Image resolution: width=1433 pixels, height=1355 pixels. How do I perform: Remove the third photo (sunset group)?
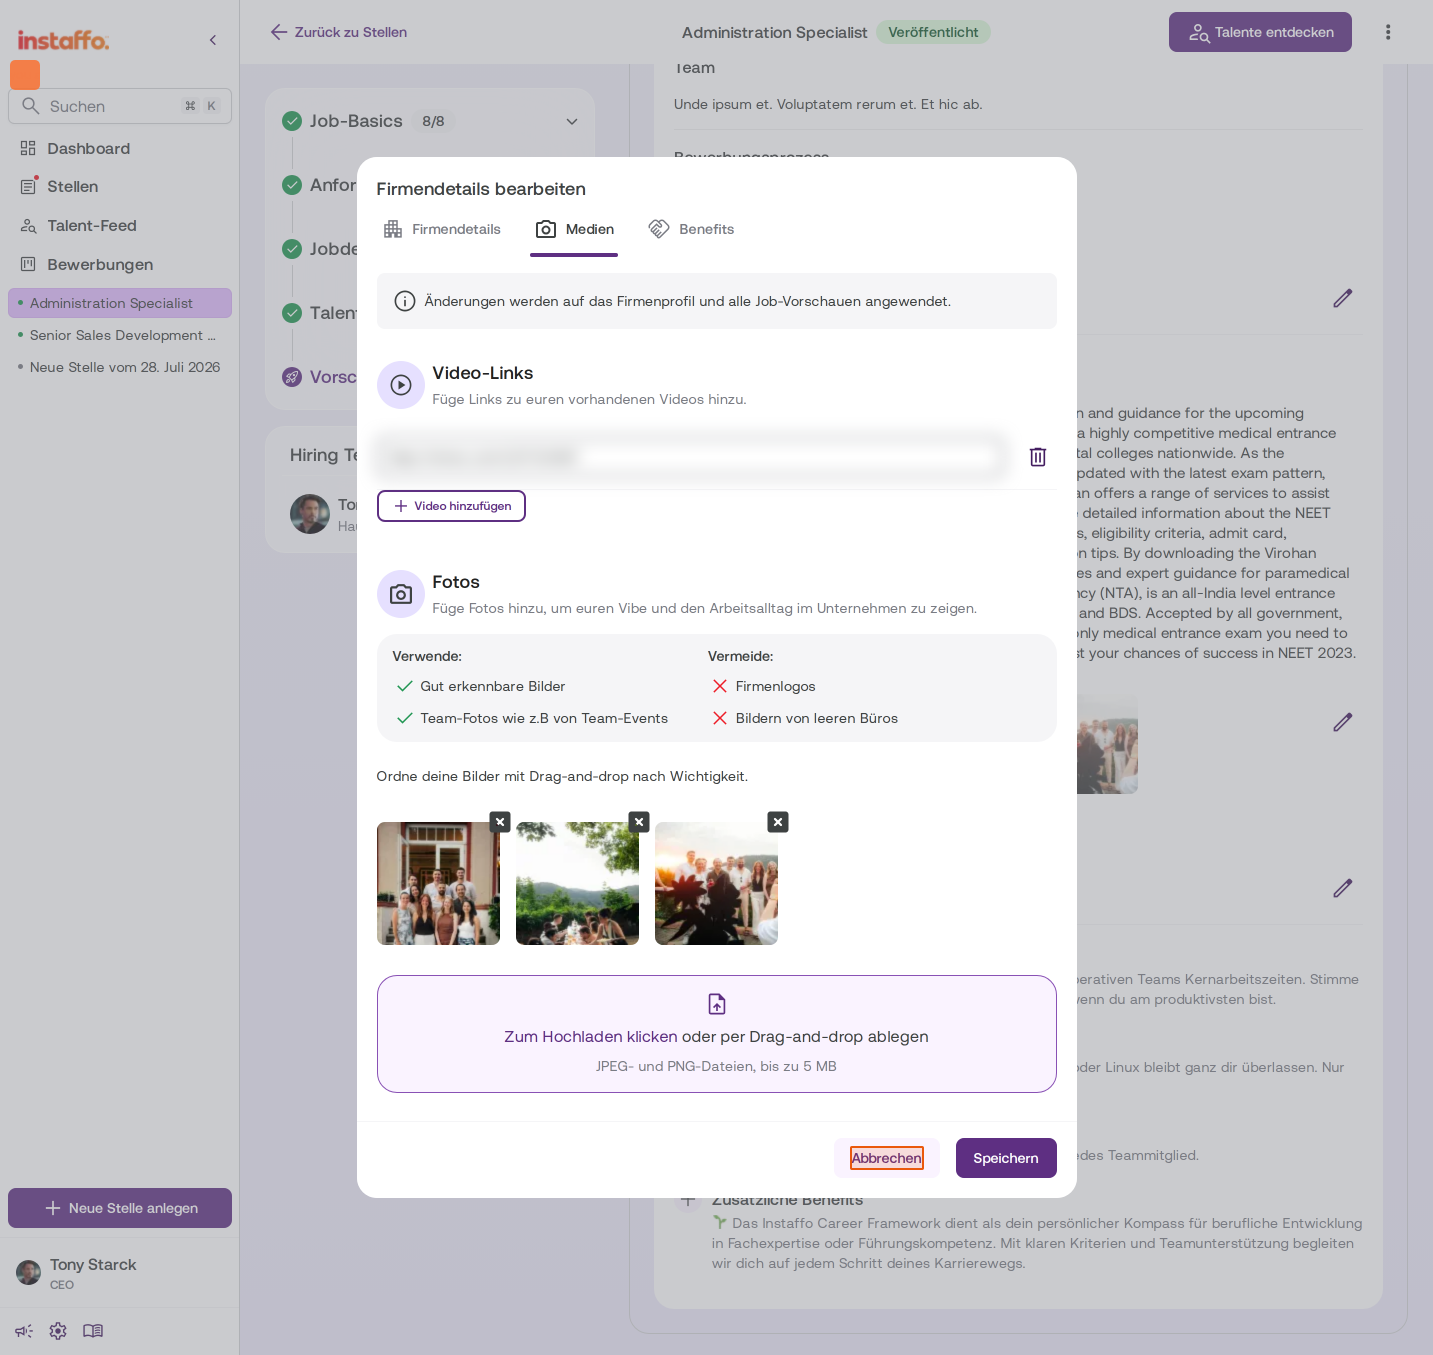pyautogui.click(x=778, y=822)
